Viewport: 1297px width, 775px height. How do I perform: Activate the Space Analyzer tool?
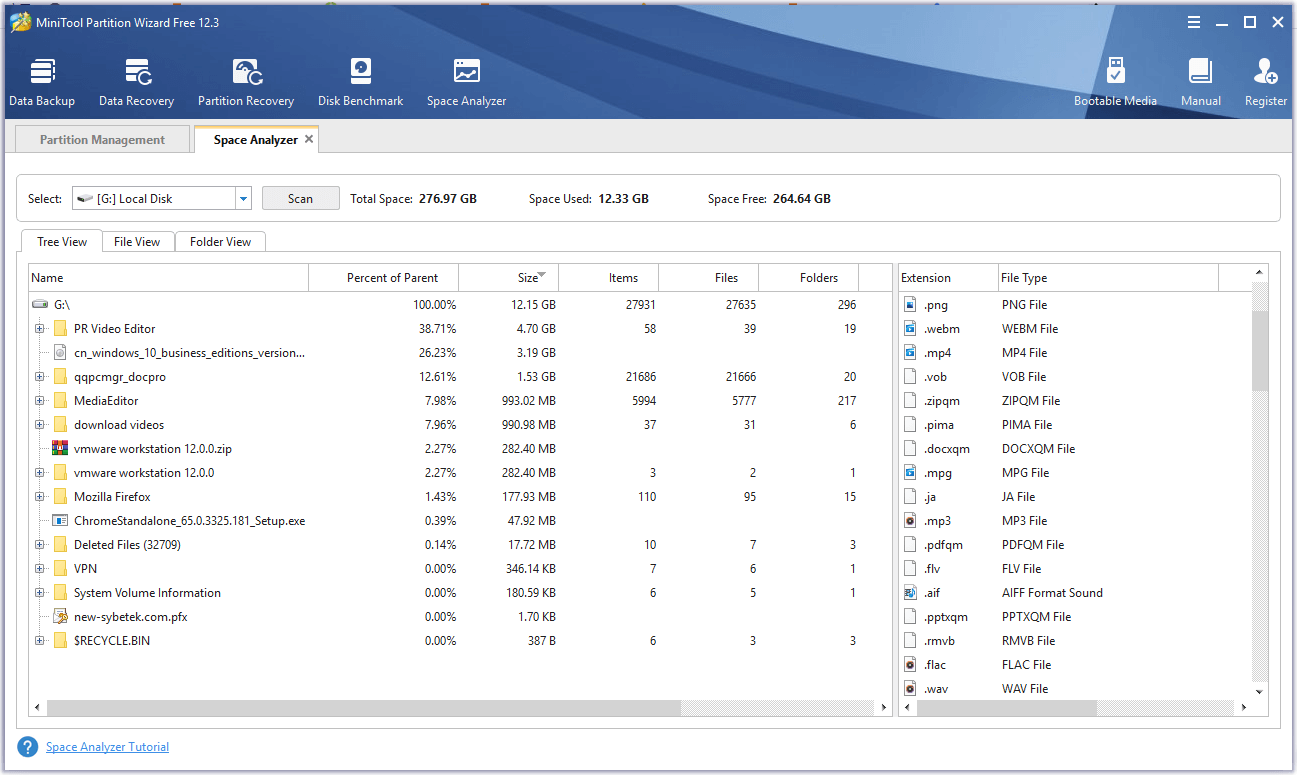point(466,80)
